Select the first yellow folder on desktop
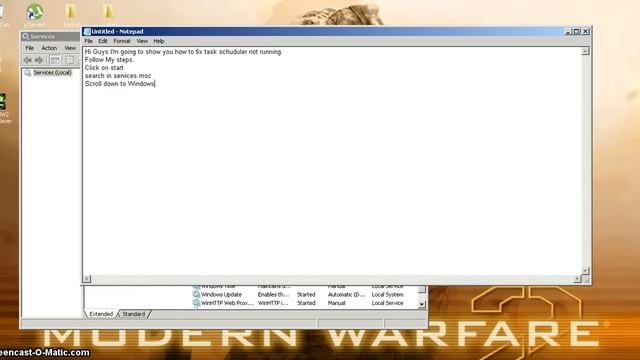 pos(71,11)
